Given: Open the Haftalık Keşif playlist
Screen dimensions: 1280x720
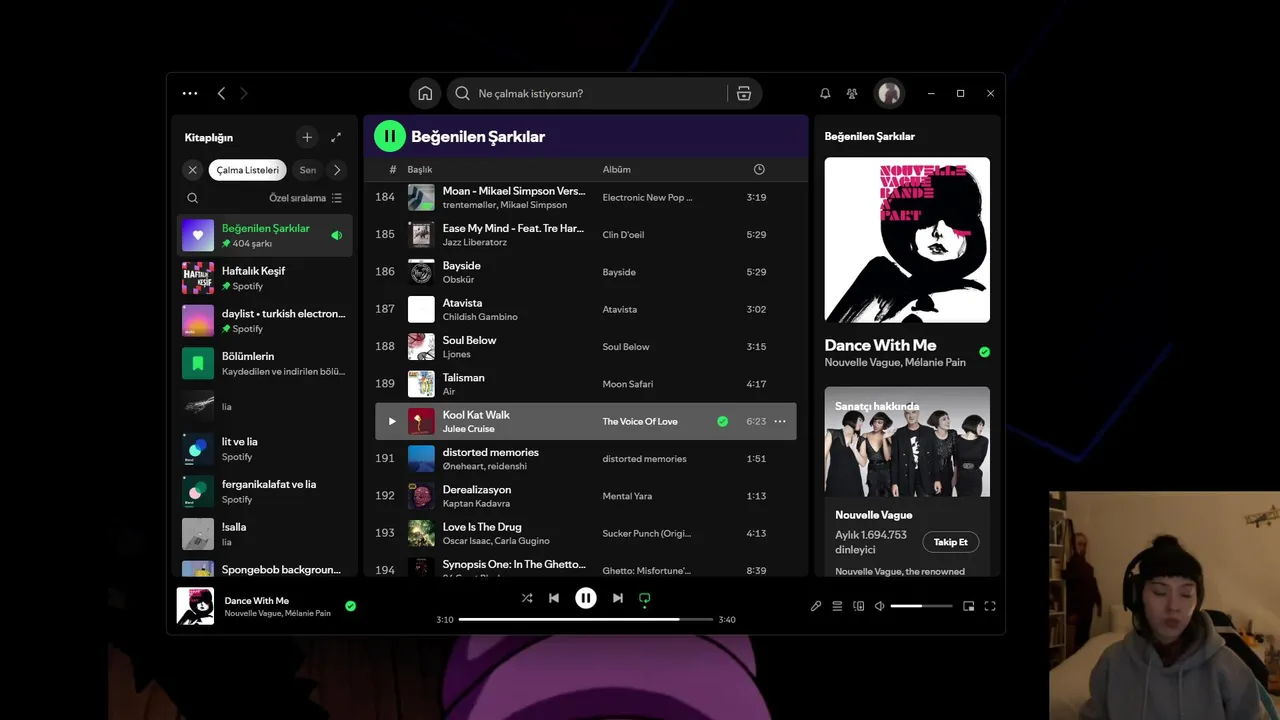Looking at the screenshot, I should pyautogui.click(x=265, y=278).
